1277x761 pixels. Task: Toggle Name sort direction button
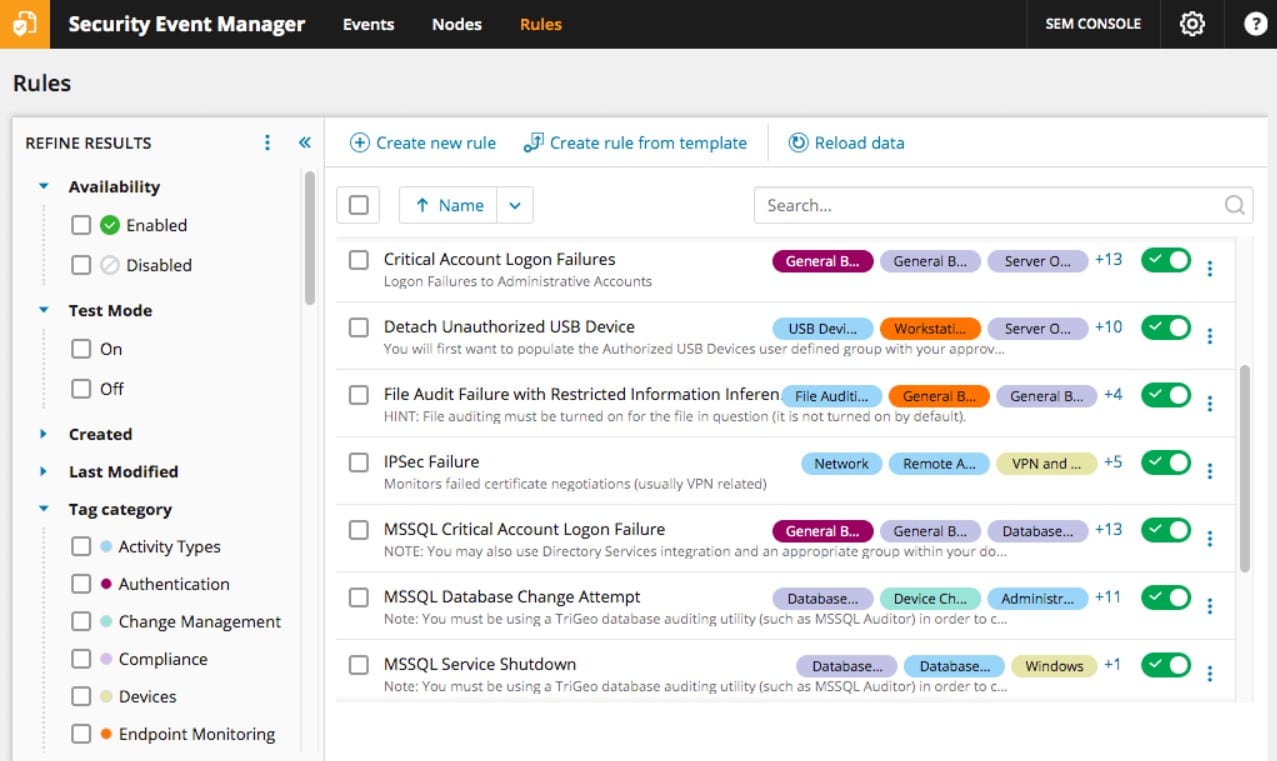tap(448, 205)
